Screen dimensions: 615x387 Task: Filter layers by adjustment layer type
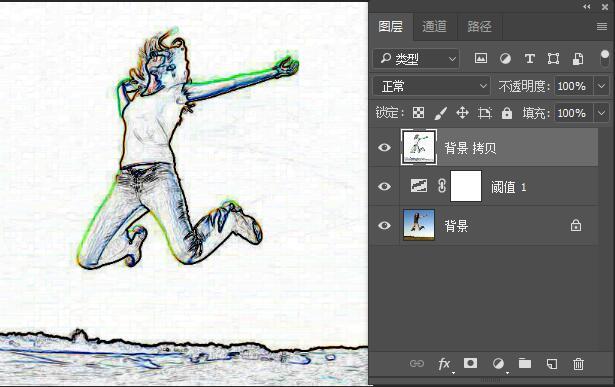(505, 59)
